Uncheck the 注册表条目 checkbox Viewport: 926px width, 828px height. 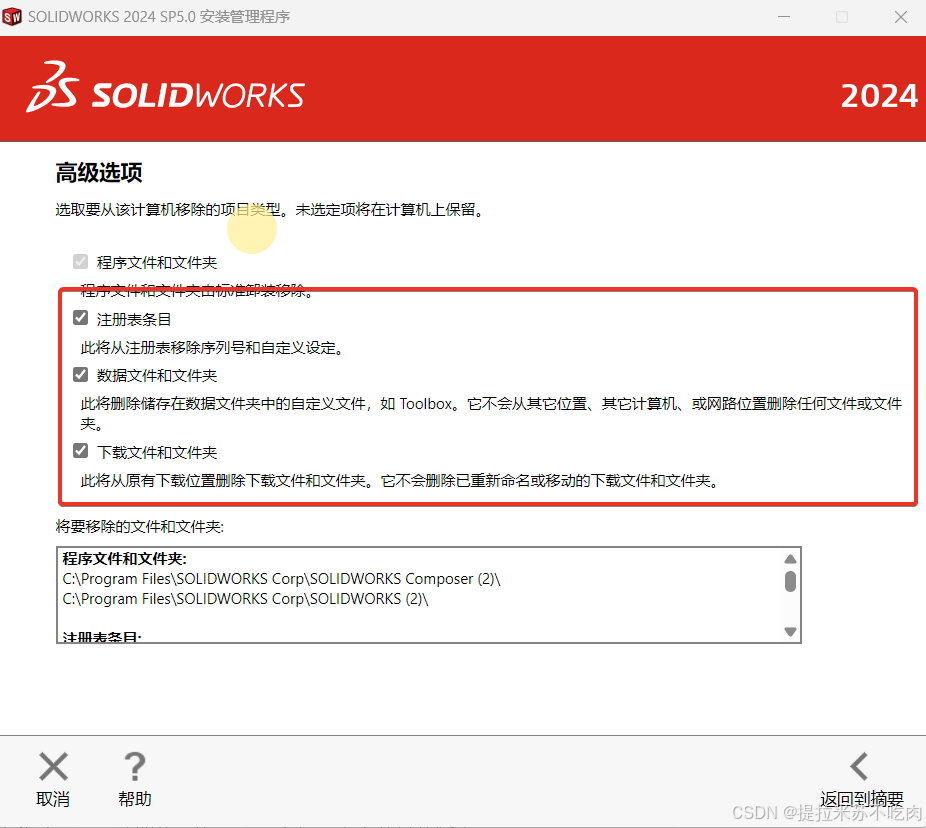(81, 318)
